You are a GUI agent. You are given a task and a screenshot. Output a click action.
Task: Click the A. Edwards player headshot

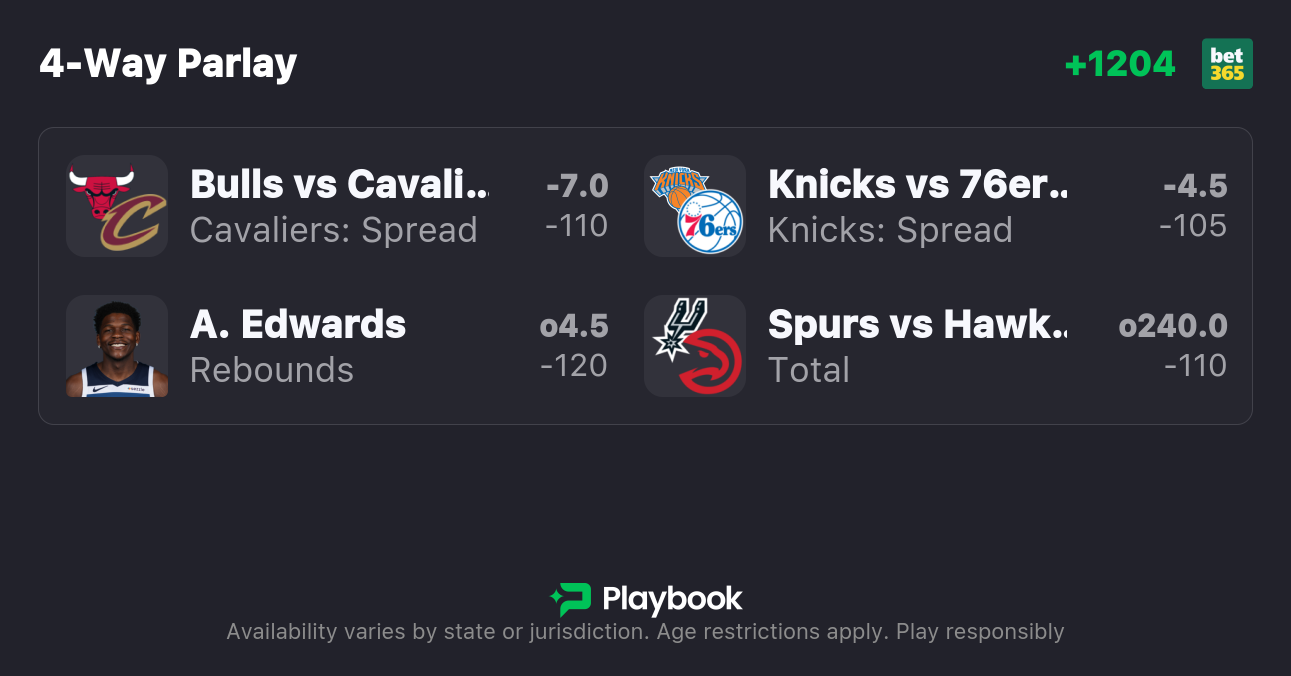tap(117, 346)
